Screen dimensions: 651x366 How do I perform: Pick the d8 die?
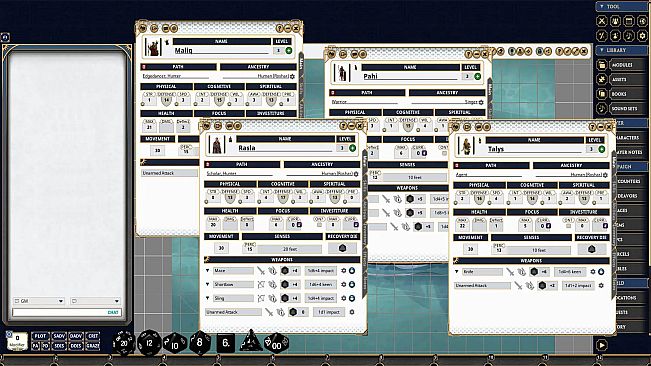click(x=200, y=343)
